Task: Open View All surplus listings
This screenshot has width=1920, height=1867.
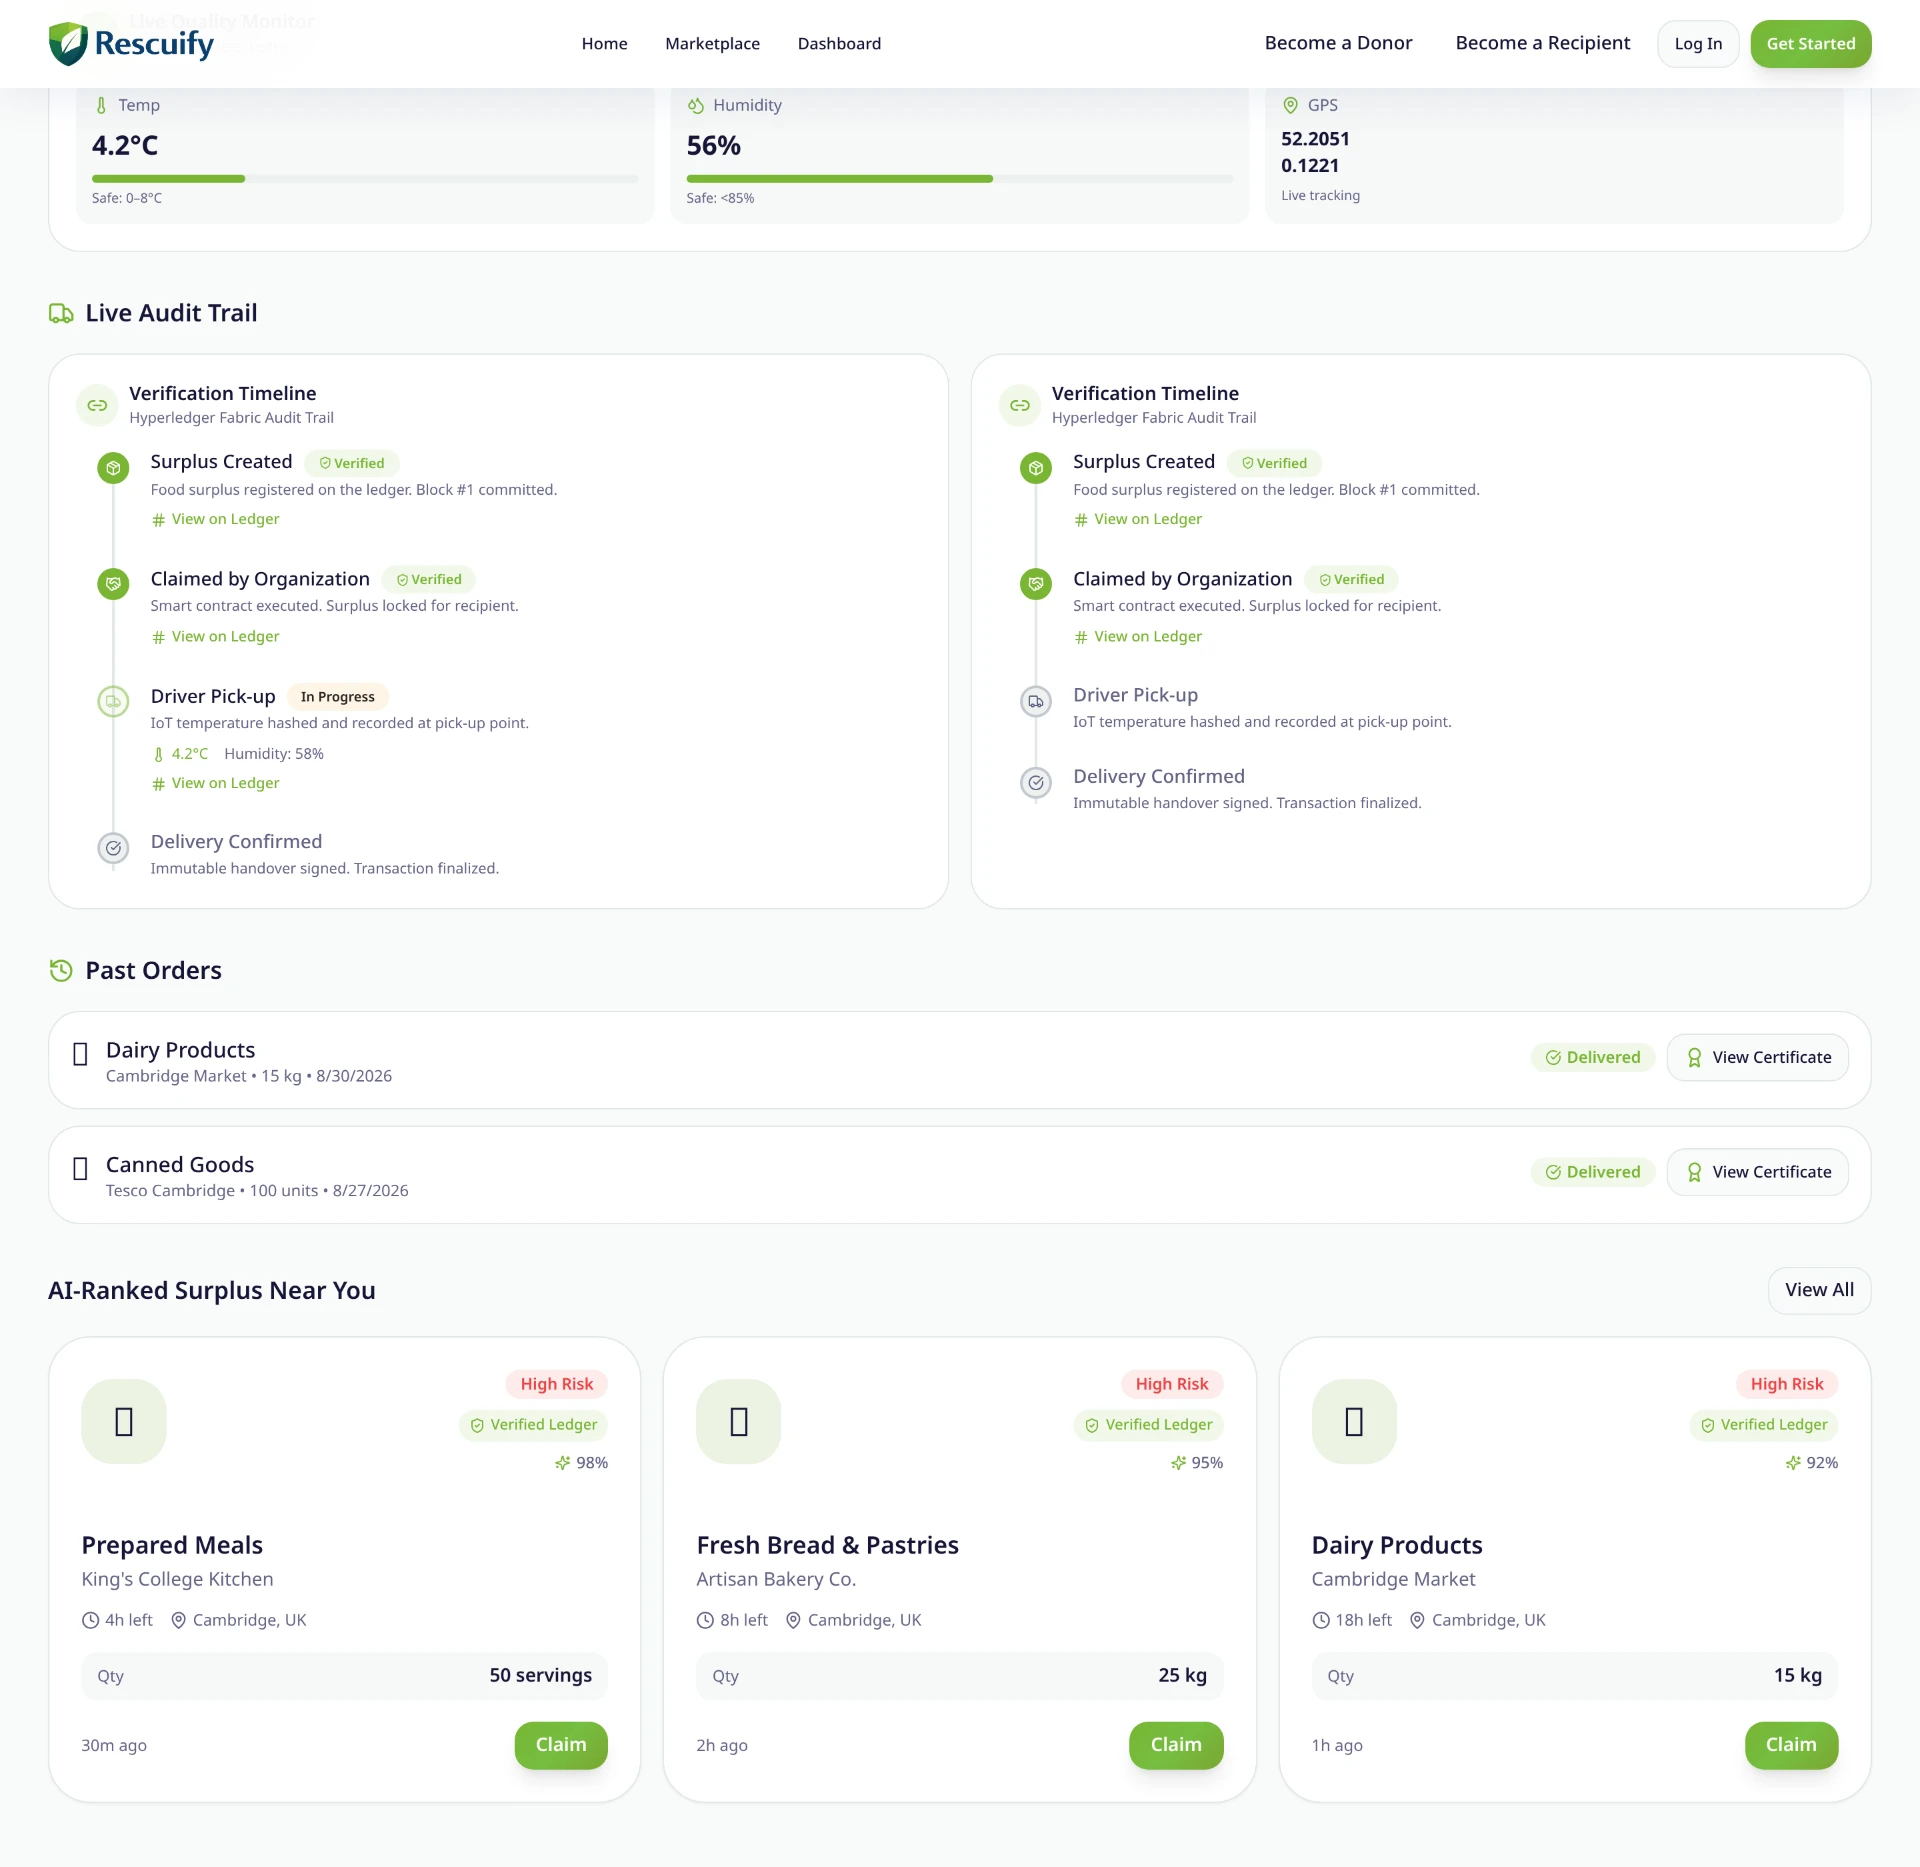Action: 1820,1290
